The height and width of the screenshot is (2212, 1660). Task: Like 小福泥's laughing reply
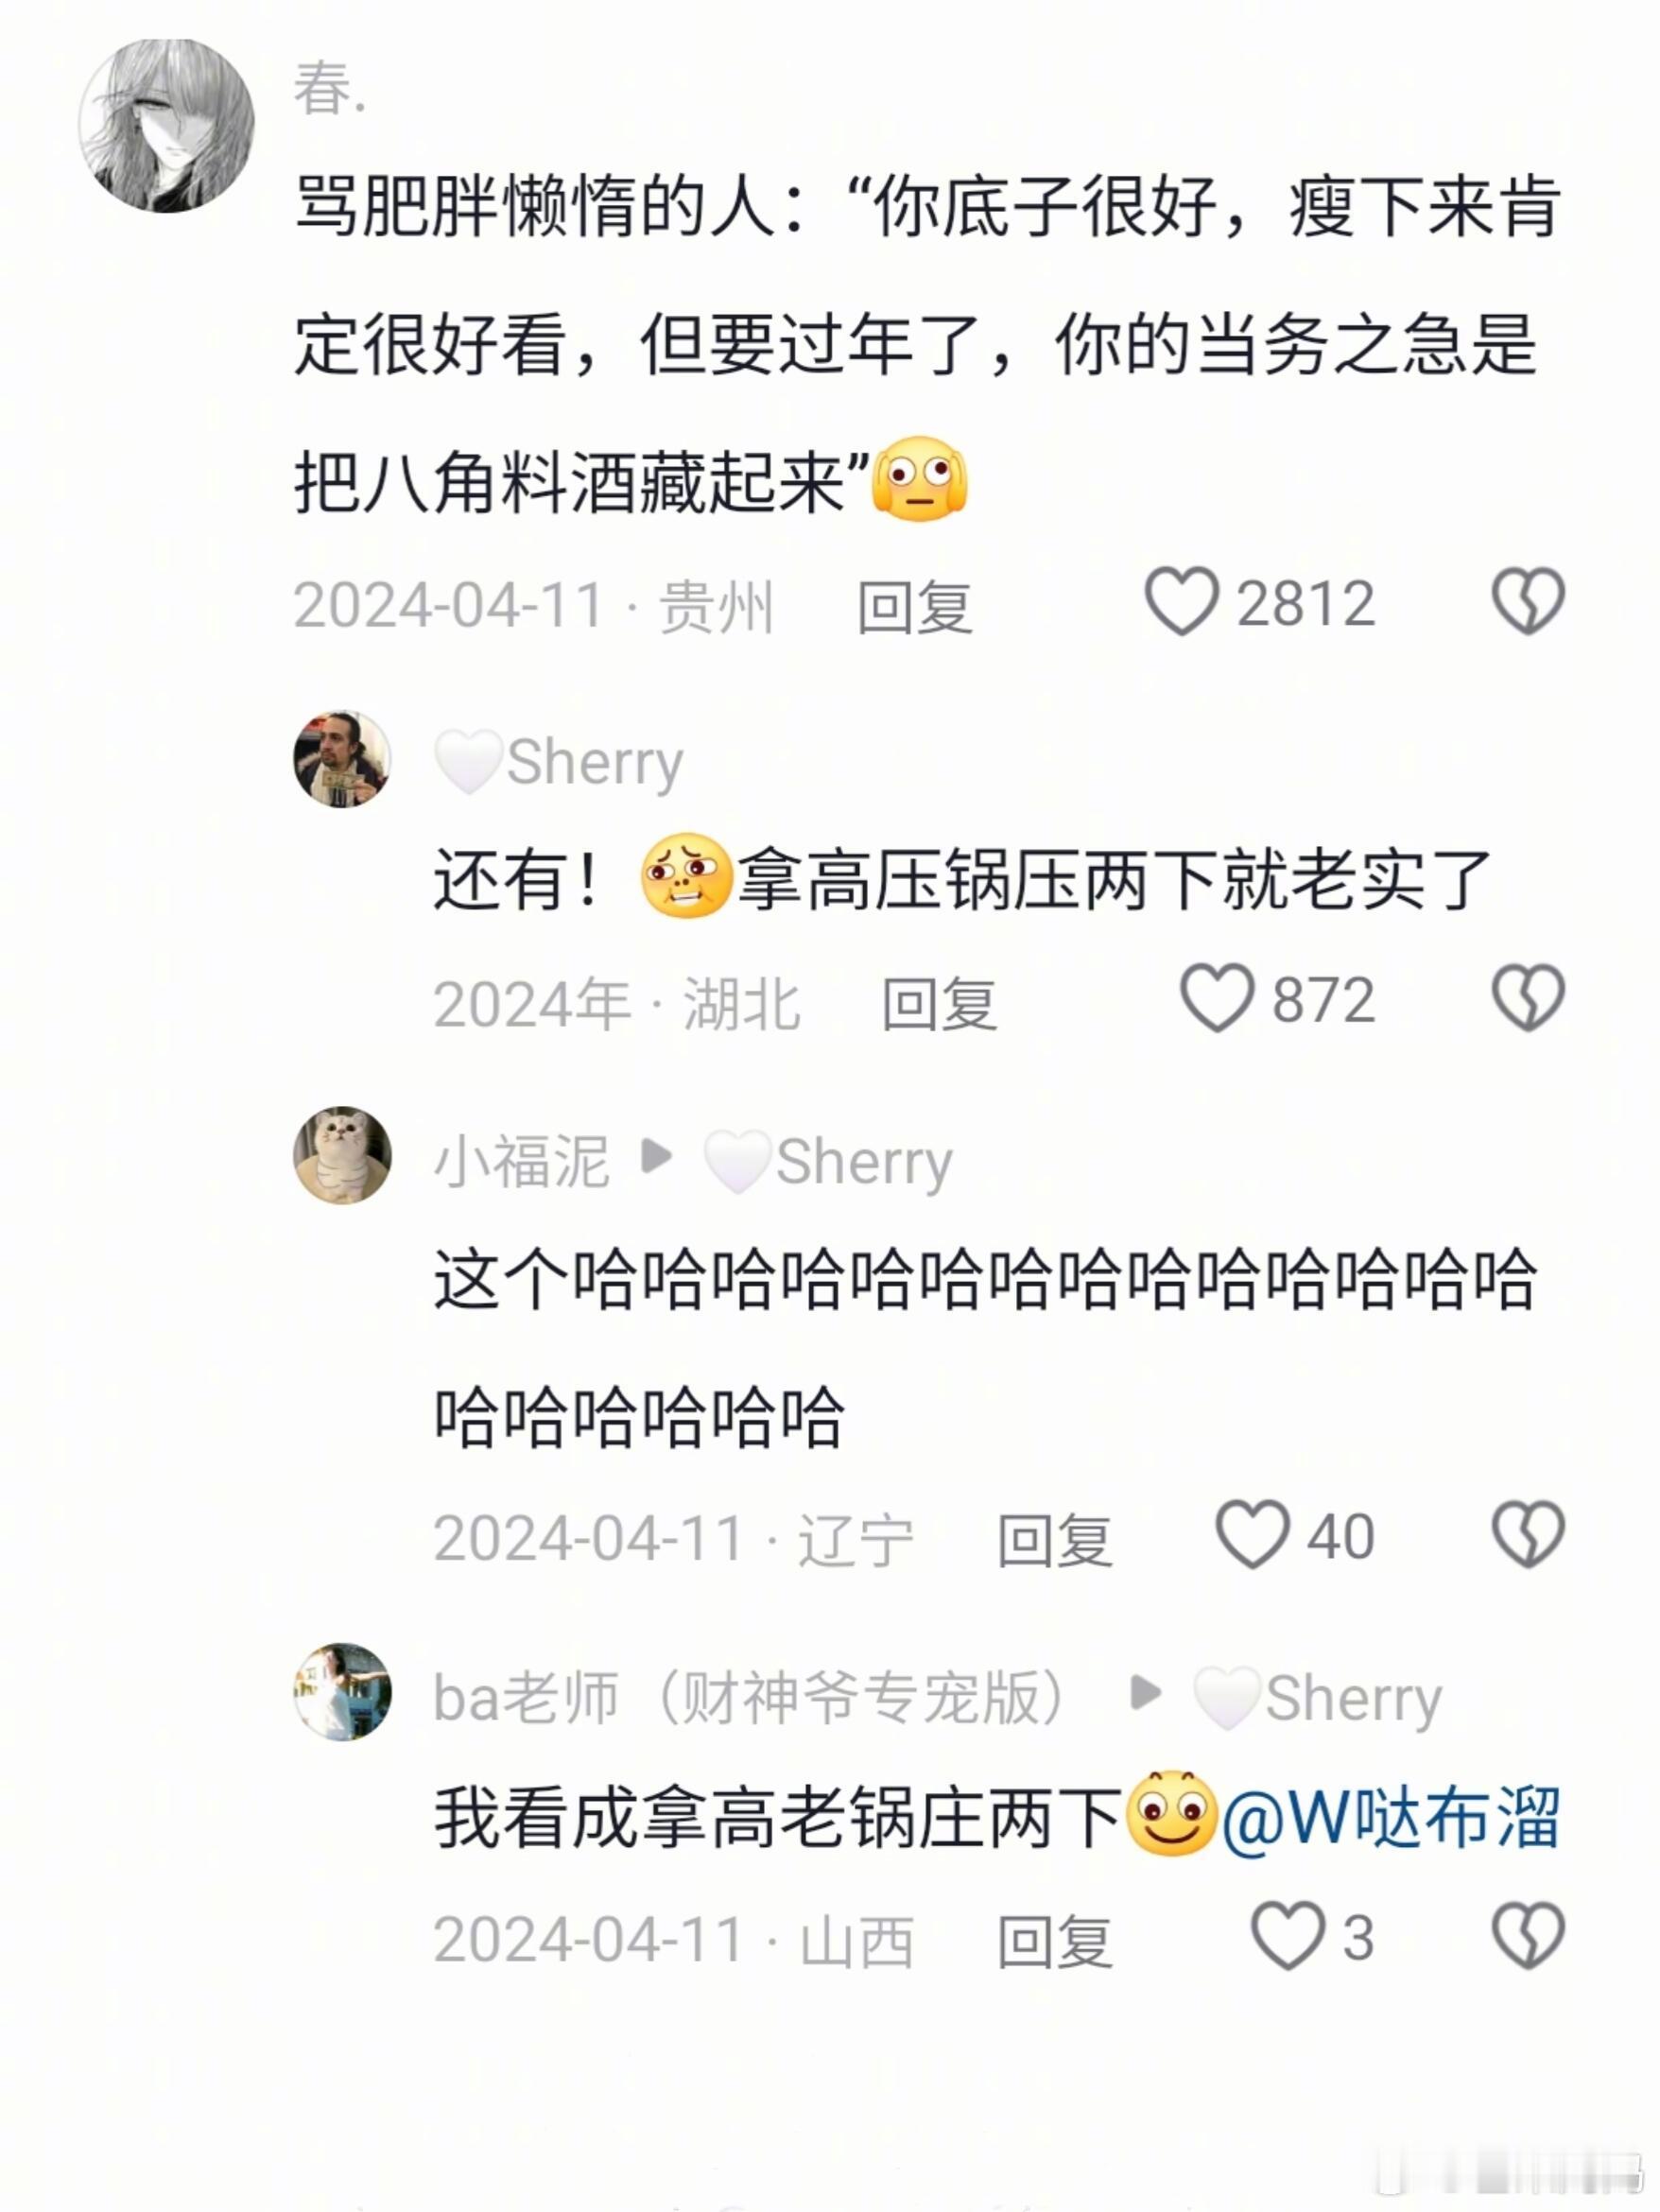point(1252,1535)
